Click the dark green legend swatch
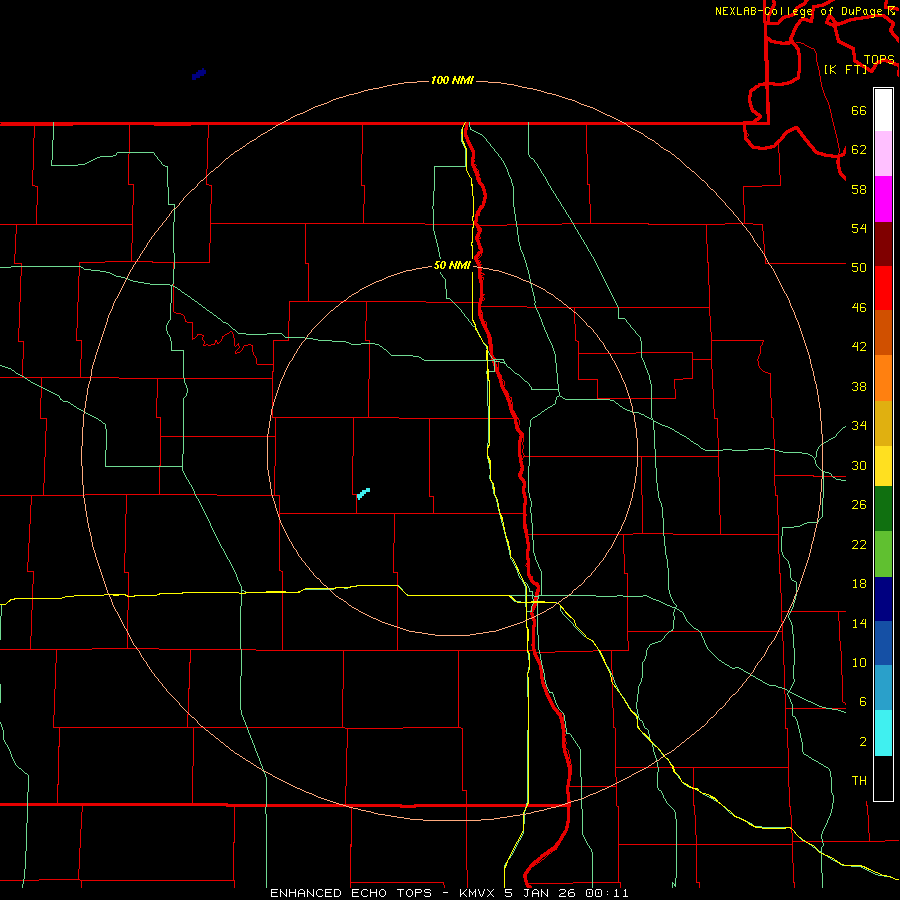900x900 pixels. pos(883,509)
